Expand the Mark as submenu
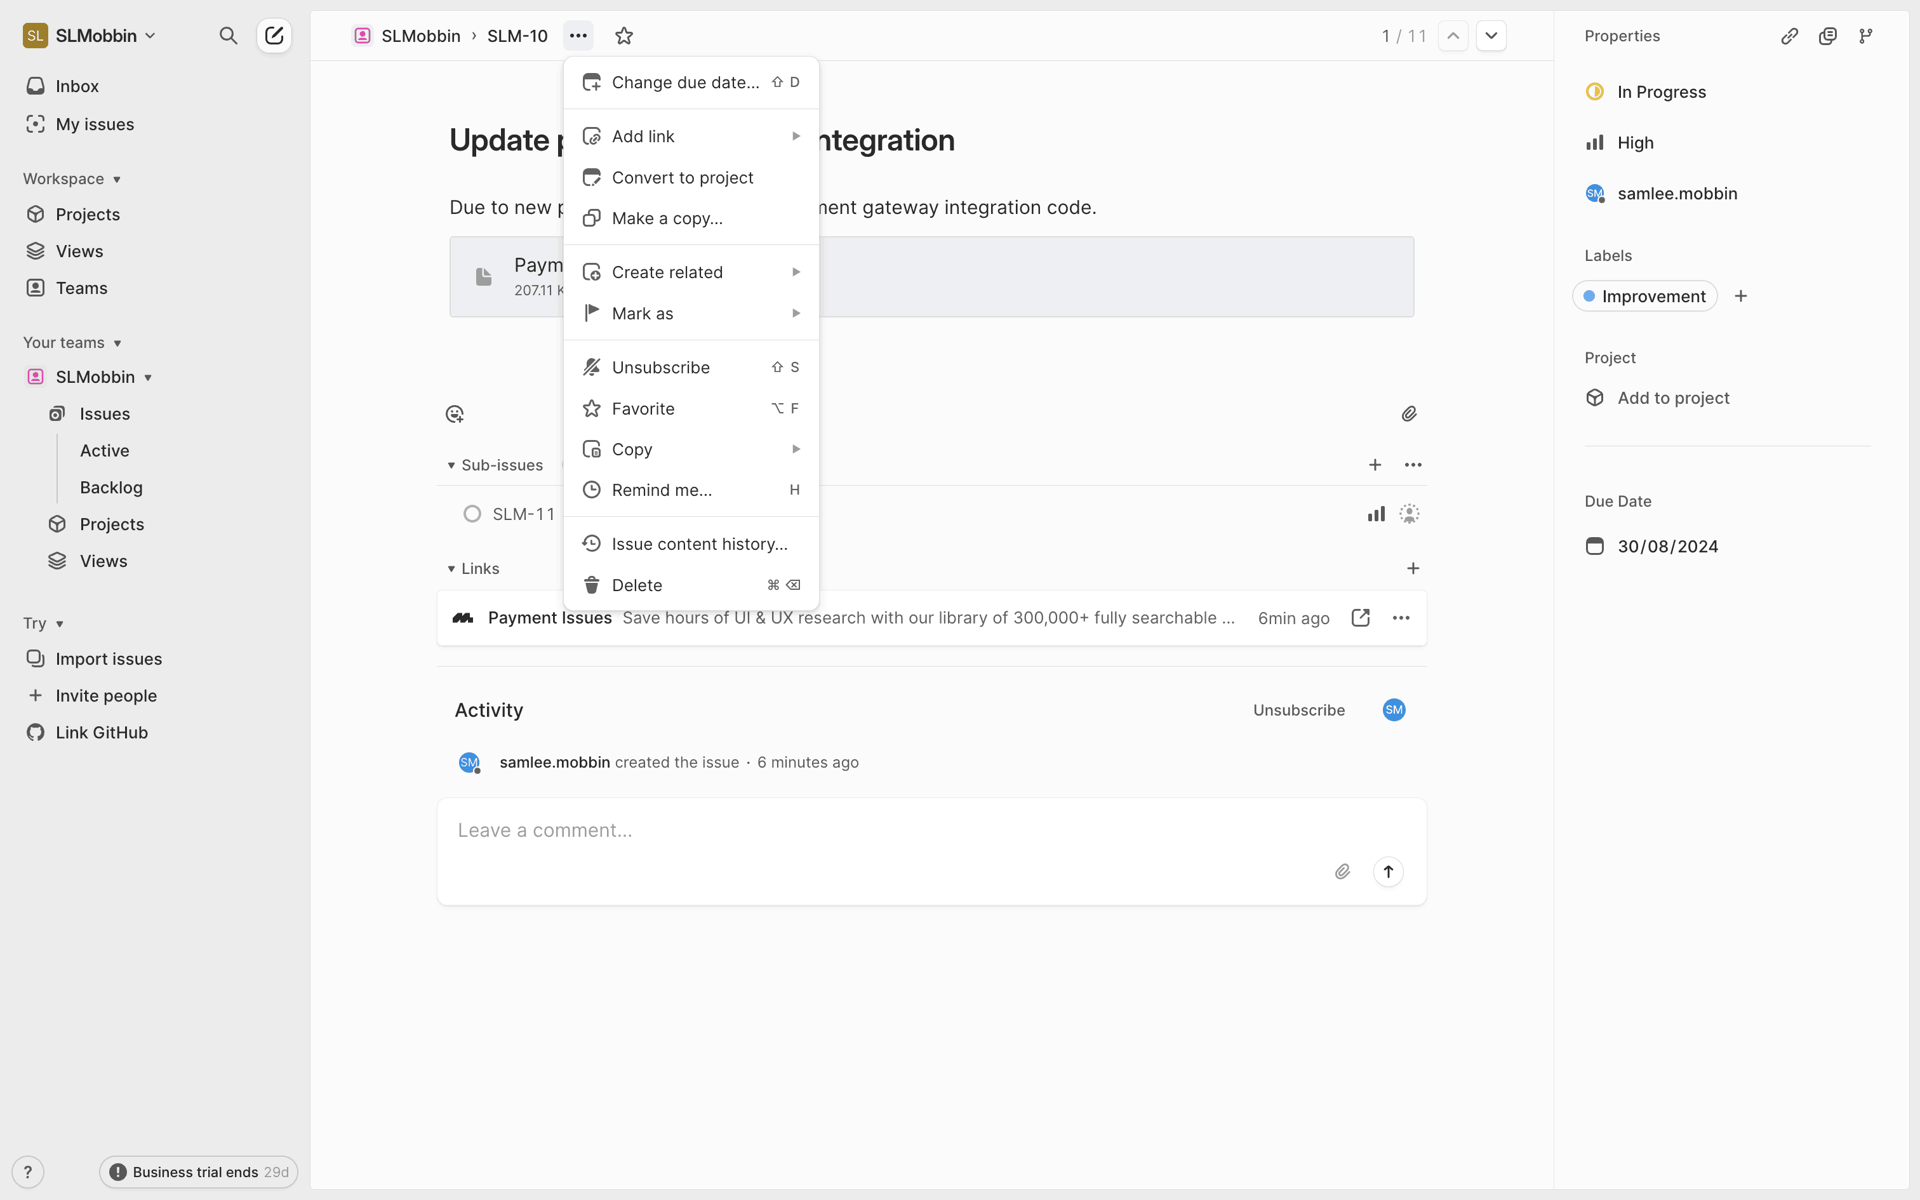The image size is (1920, 1200). tap(691, 313)
